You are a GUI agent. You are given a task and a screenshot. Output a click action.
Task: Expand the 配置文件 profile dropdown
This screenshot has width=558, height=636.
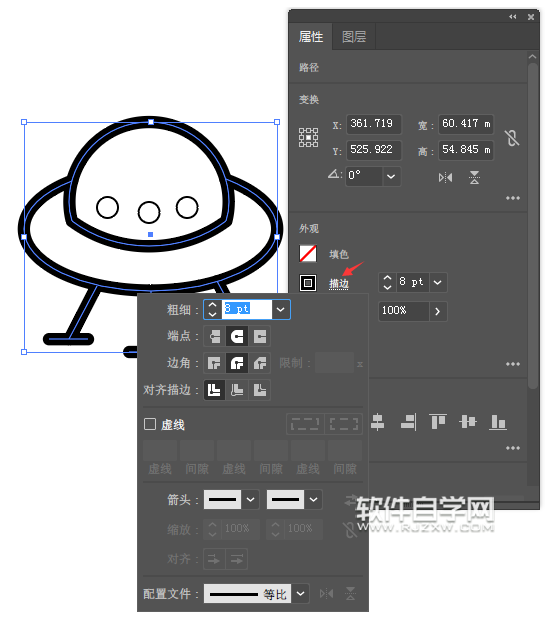point(300,594)
